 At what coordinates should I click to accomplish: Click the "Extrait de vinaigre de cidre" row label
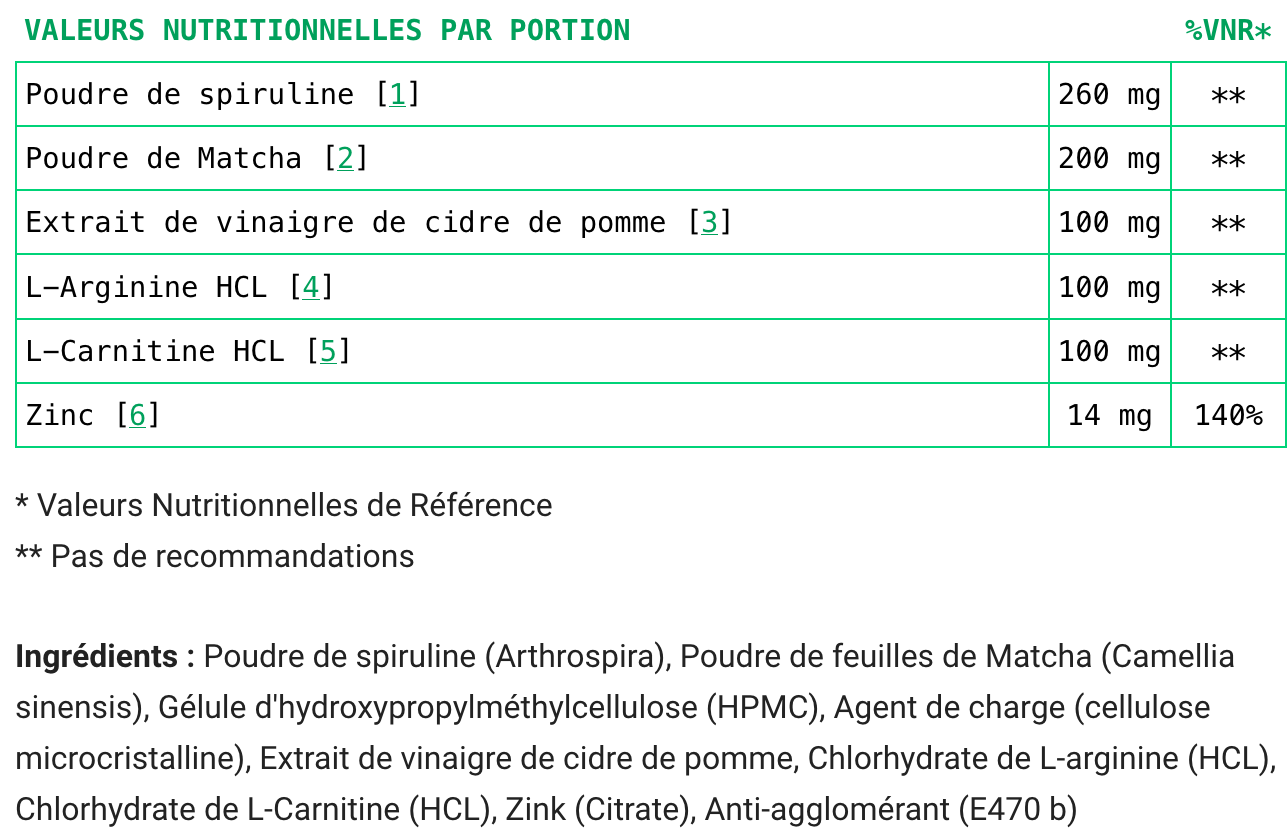pos(345,223)
